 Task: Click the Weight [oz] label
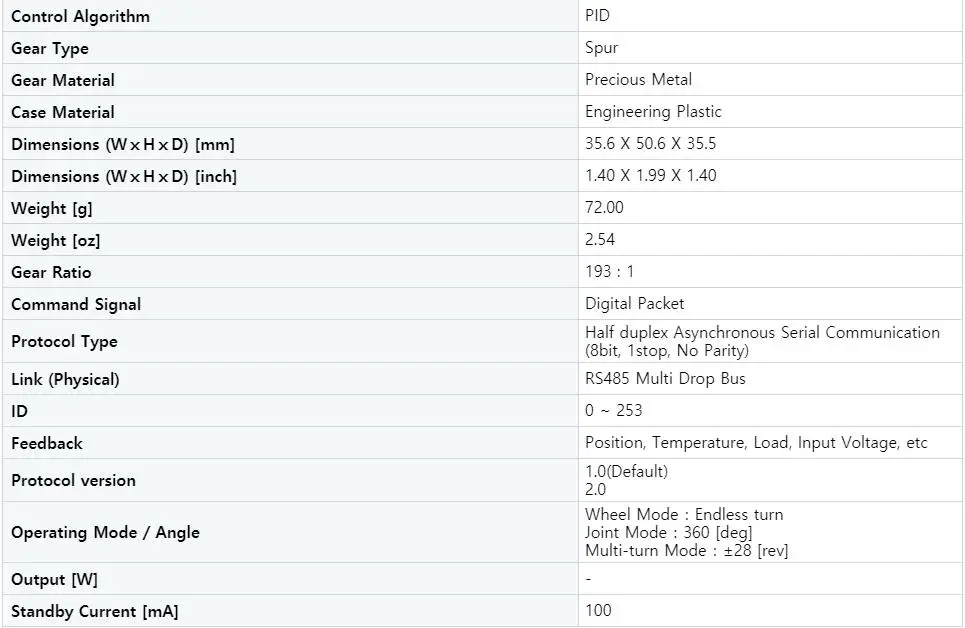point(55,240)
